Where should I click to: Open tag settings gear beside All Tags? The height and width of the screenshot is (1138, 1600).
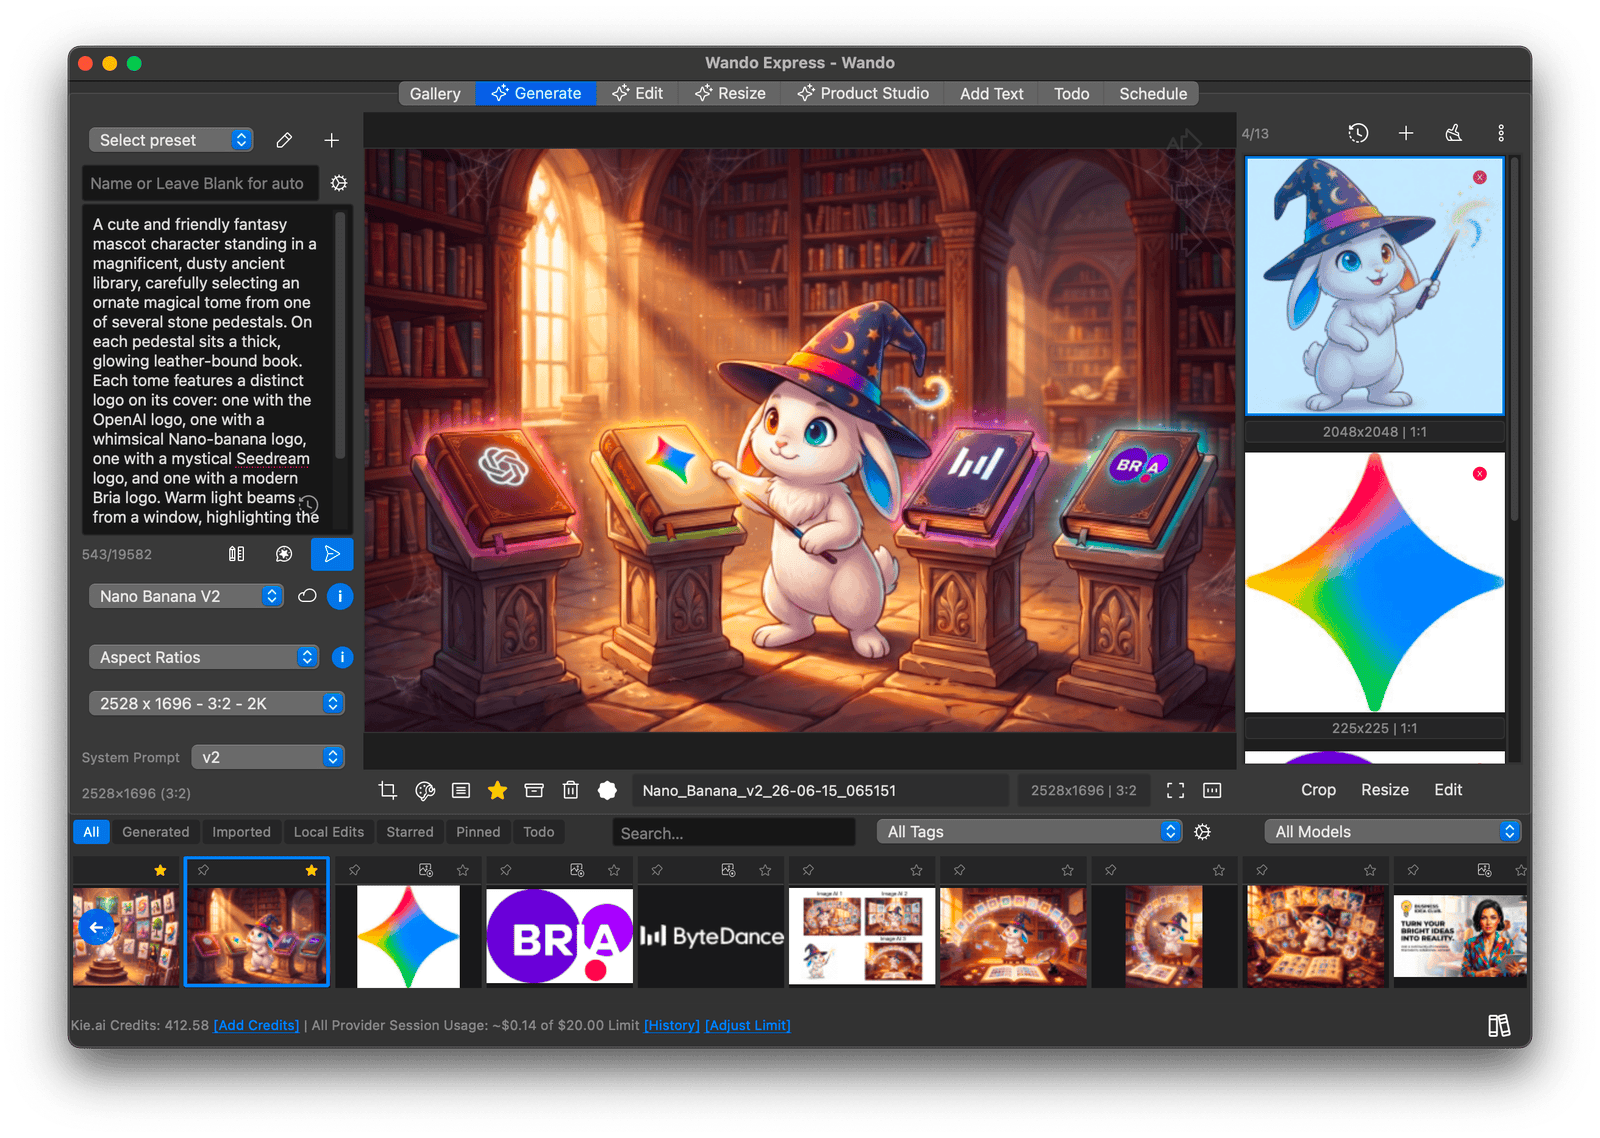pos(1203,832)
